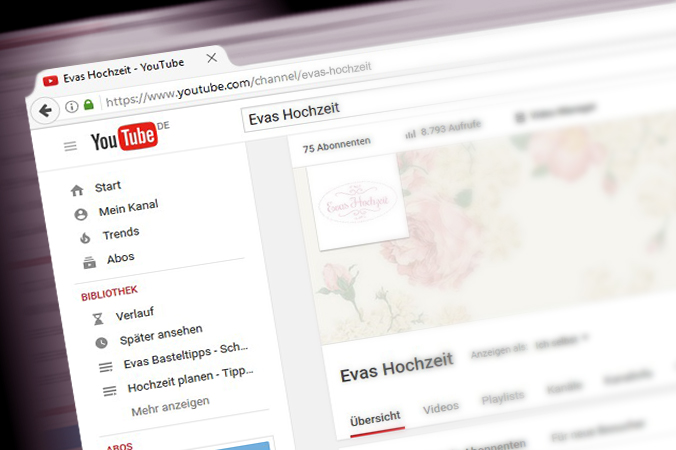Select the Übersicht tab
Screen dimensions: 676x450
point(376,419)
